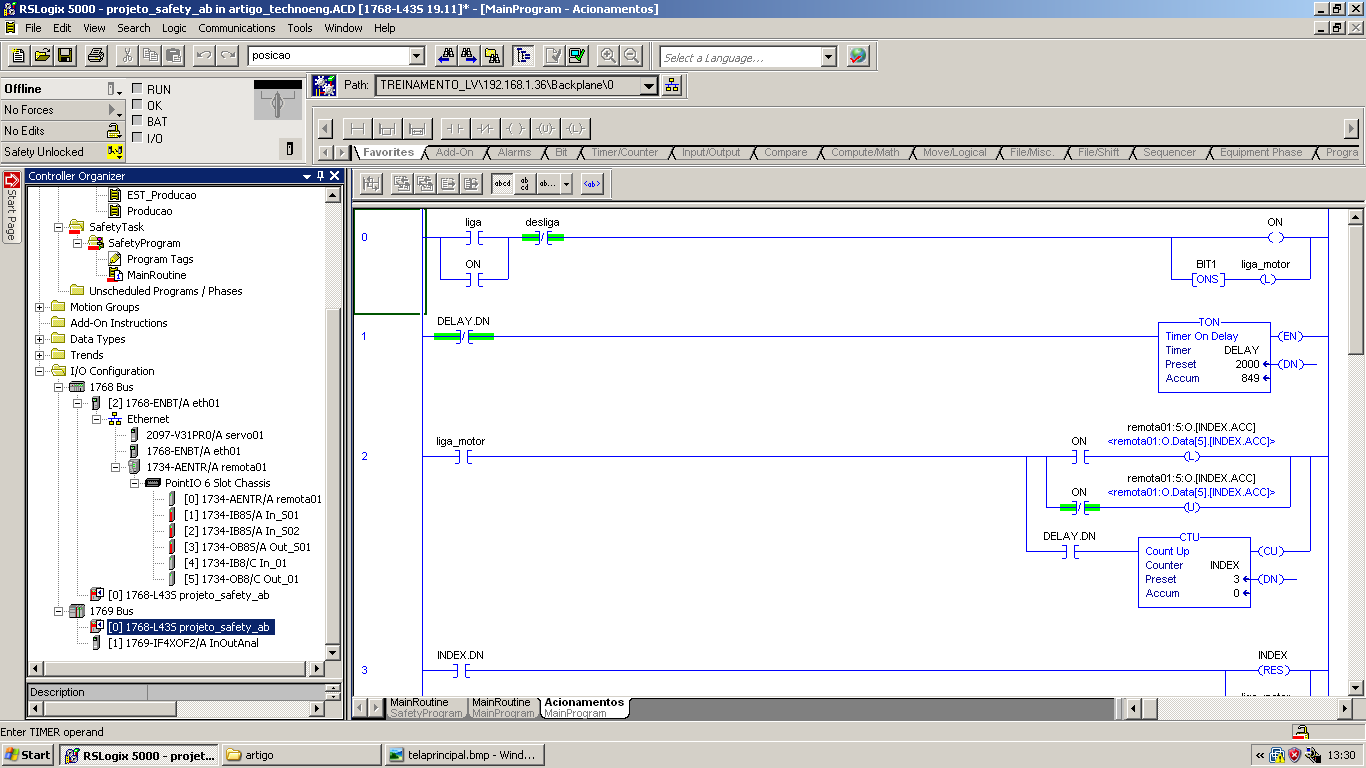This screenshot has width=1366, height=768.
Task: Expand the Motion Groups tree node
Action: [40, 307]
